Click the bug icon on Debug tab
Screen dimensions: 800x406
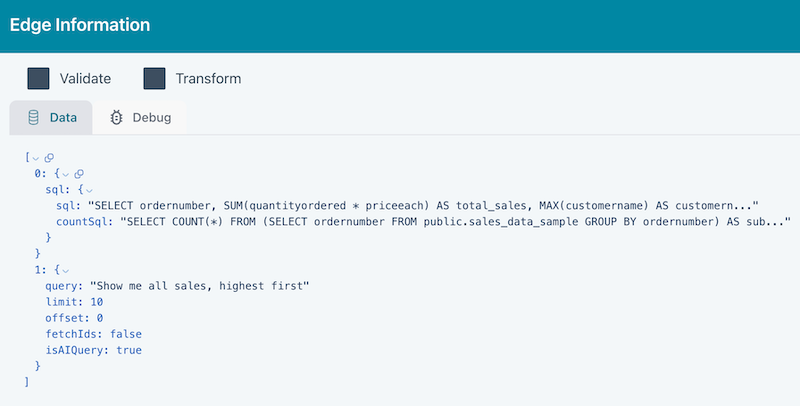pos(116,117)
